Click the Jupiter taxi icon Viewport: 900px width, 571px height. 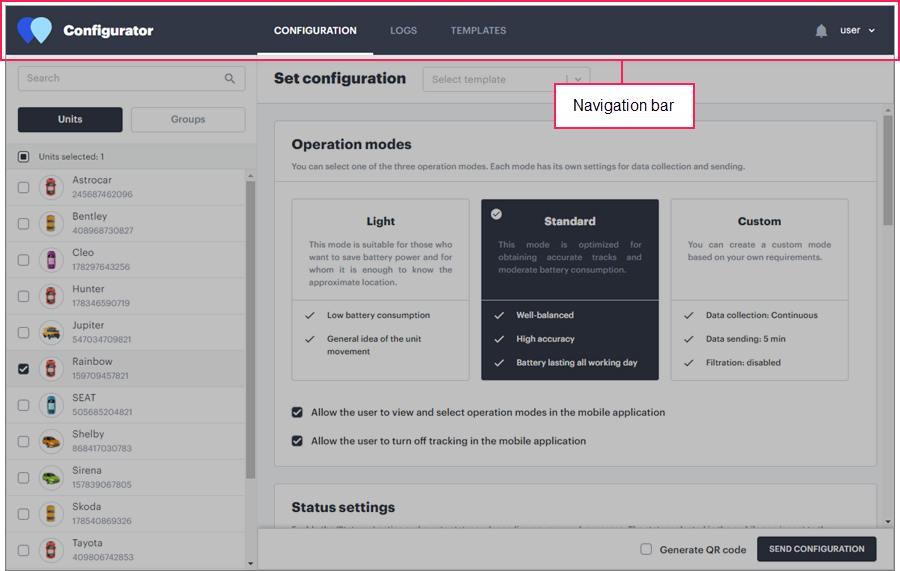[x=51, y=332]
